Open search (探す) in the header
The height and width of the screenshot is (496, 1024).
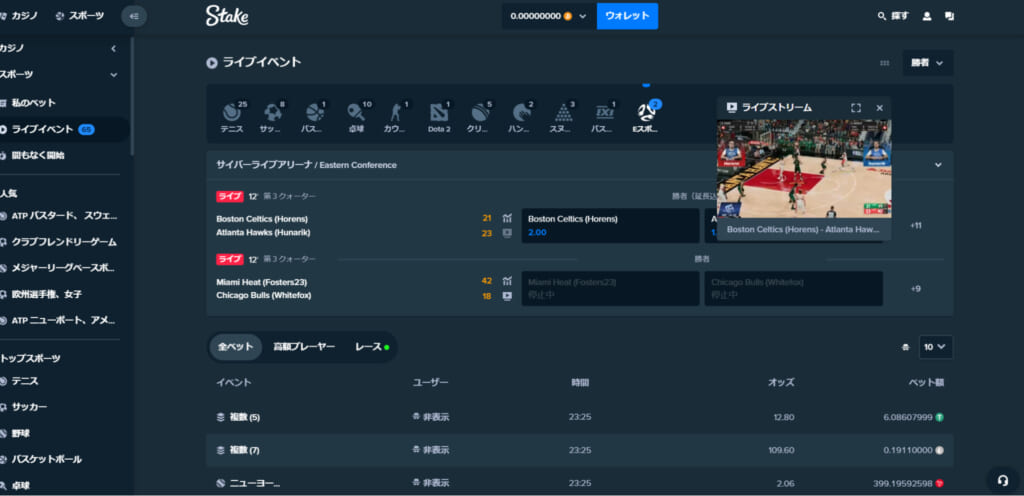coord(893,16)
